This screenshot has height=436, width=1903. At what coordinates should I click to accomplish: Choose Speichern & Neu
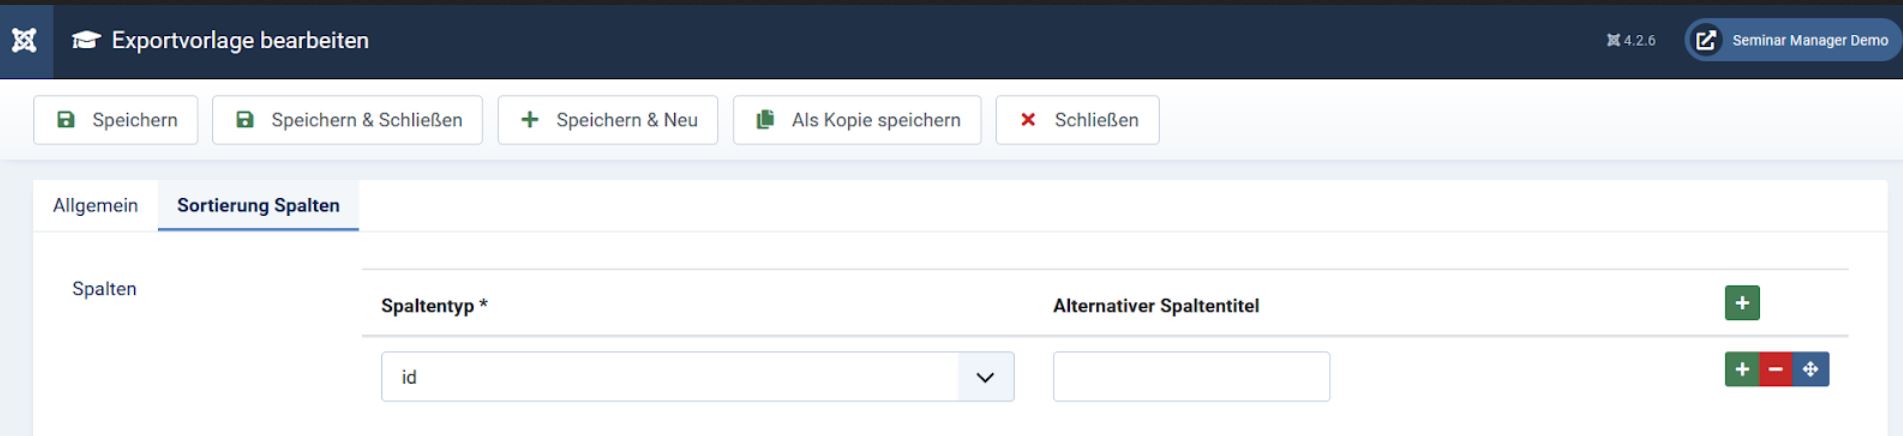[x=607, y=120]
